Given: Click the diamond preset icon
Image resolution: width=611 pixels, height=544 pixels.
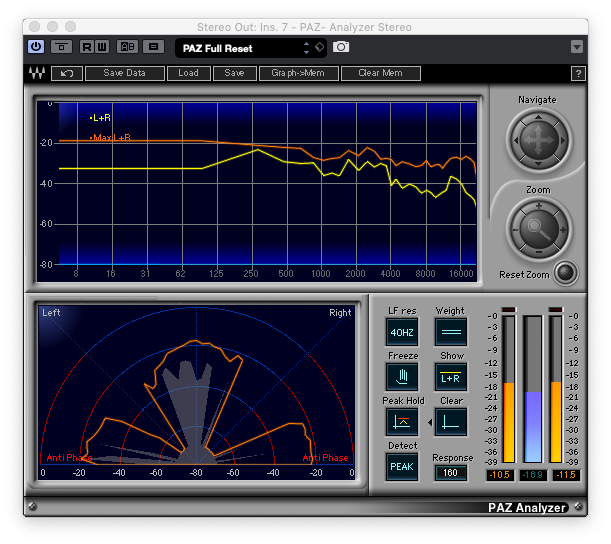Looking at the screenshot, I should pos(320,47).
